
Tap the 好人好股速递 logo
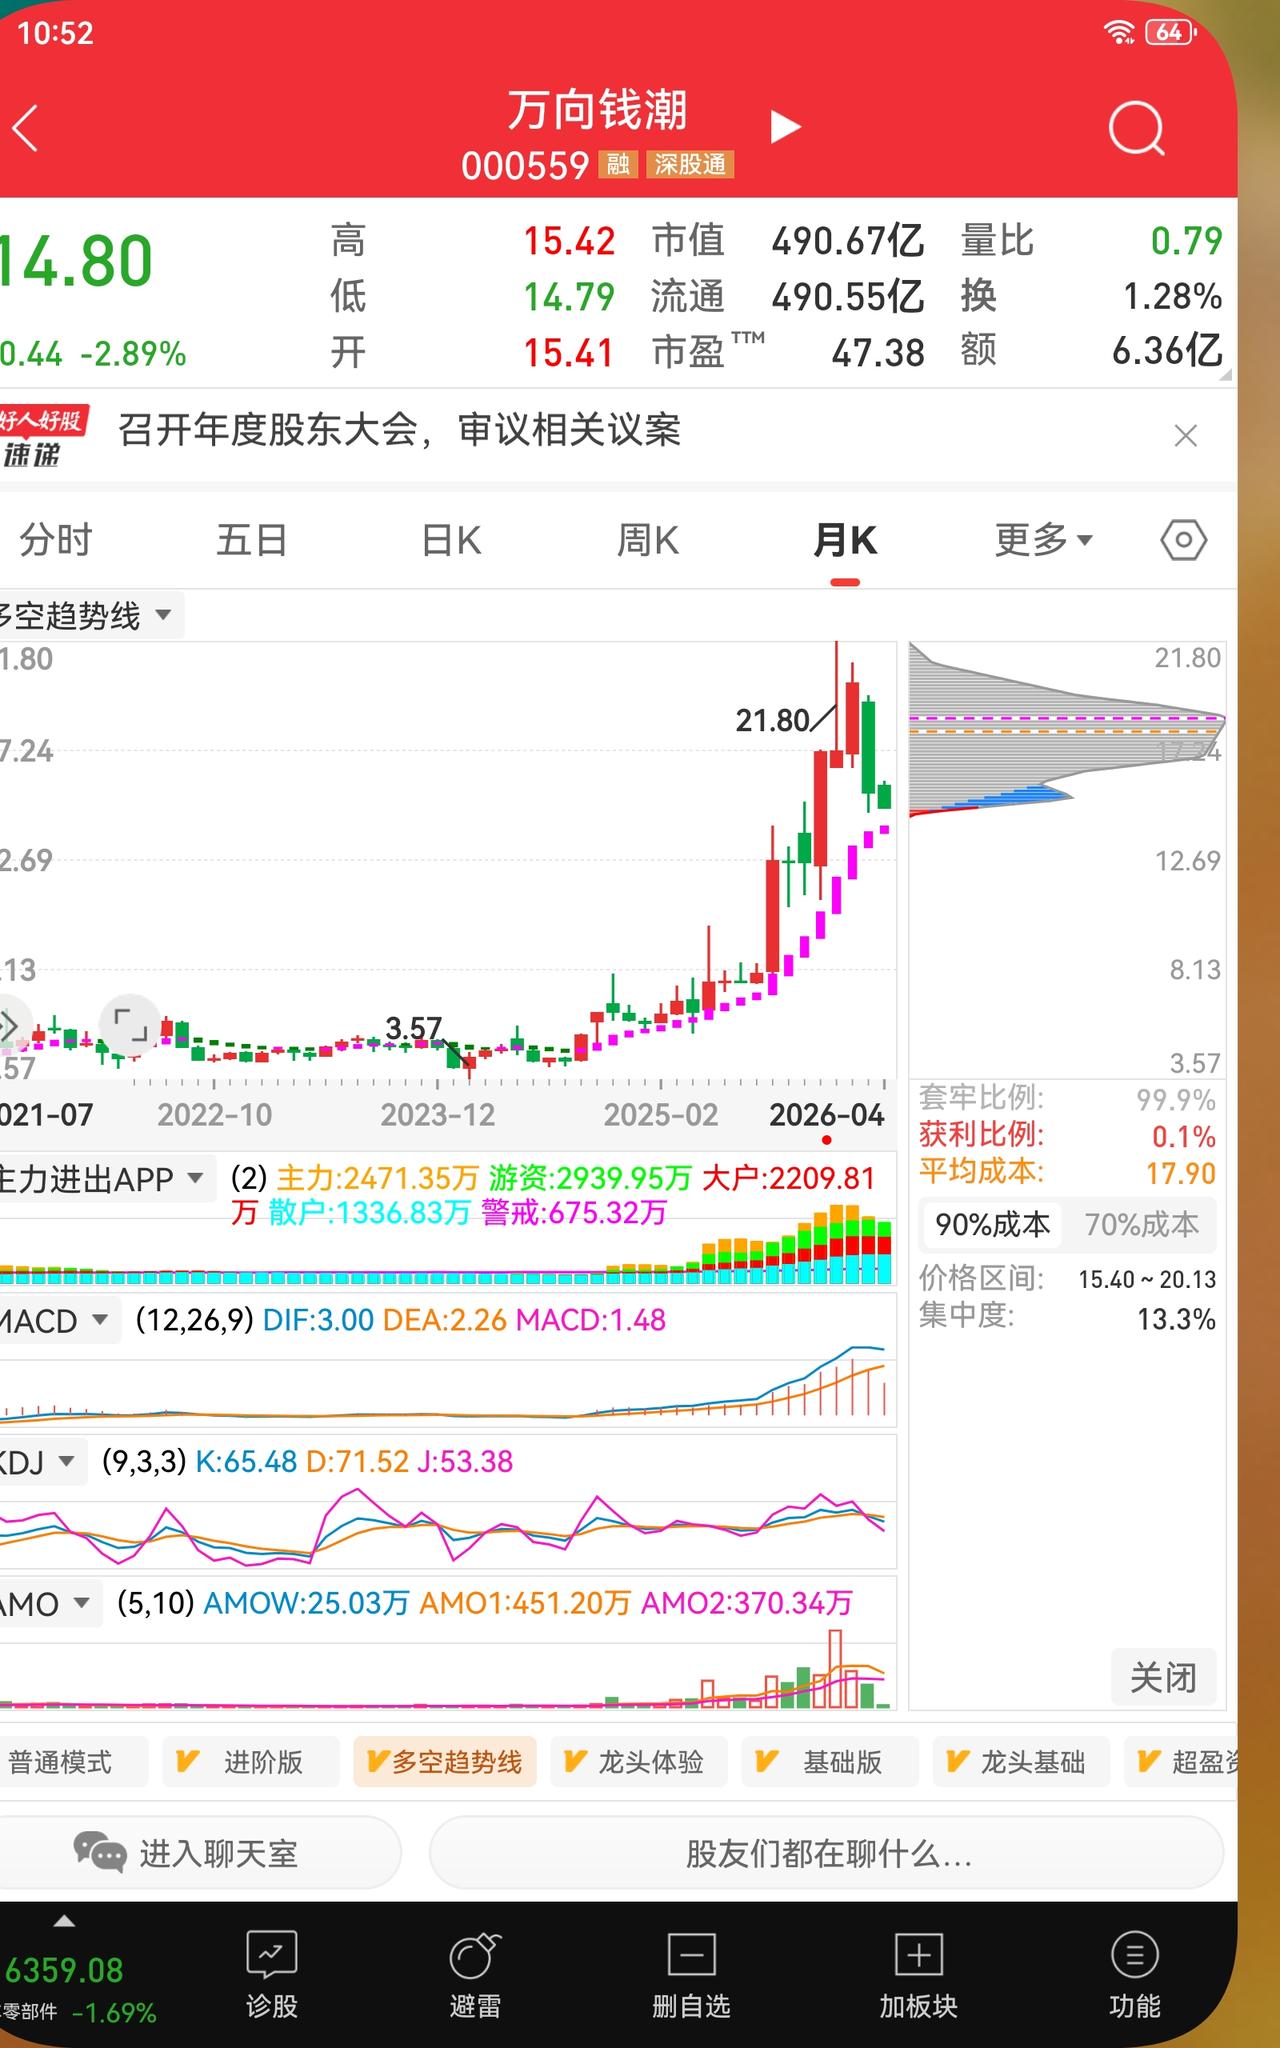pos(42,436)
